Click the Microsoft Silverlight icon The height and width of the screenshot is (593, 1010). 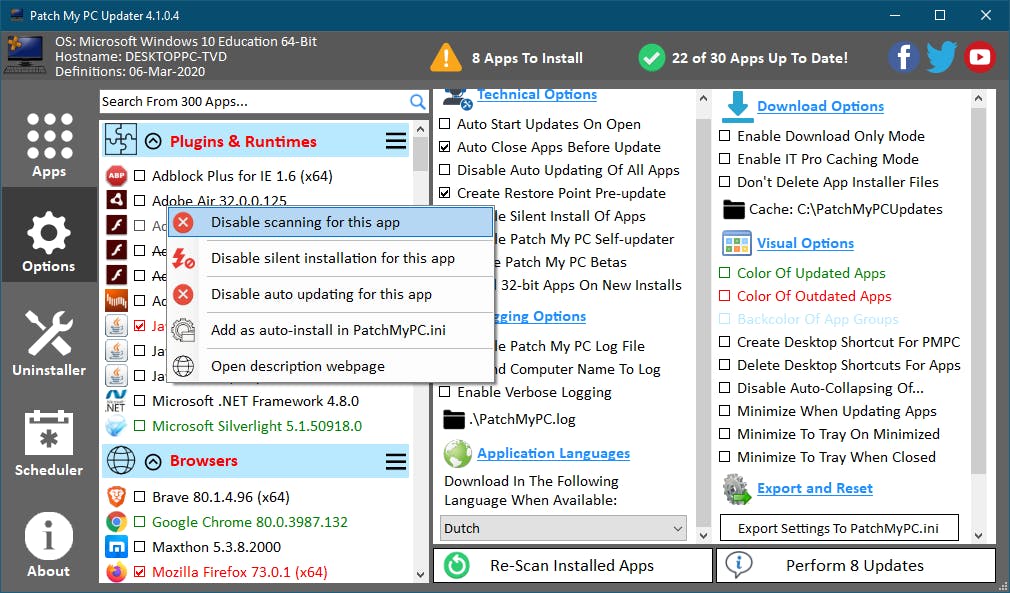(117, 426)
